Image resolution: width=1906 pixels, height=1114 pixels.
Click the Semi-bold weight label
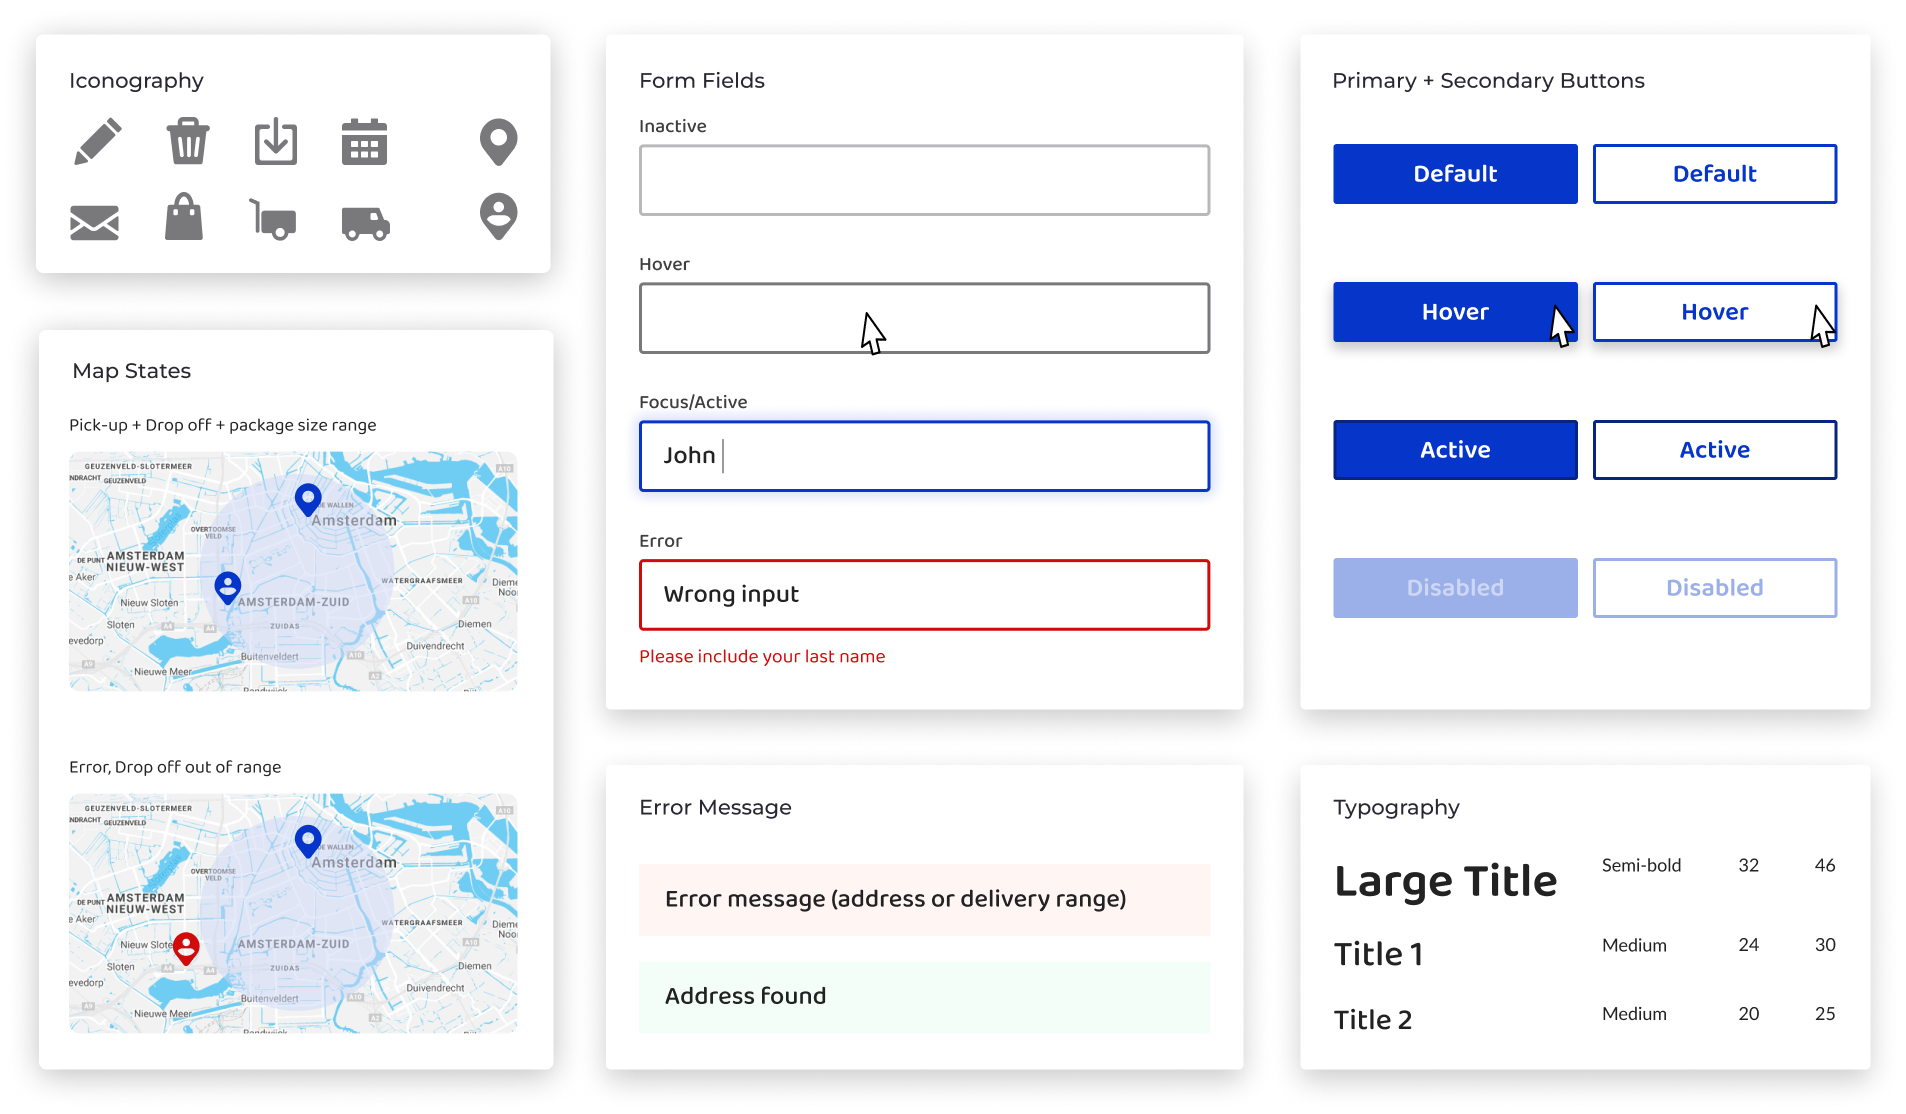pos(1641,865)
